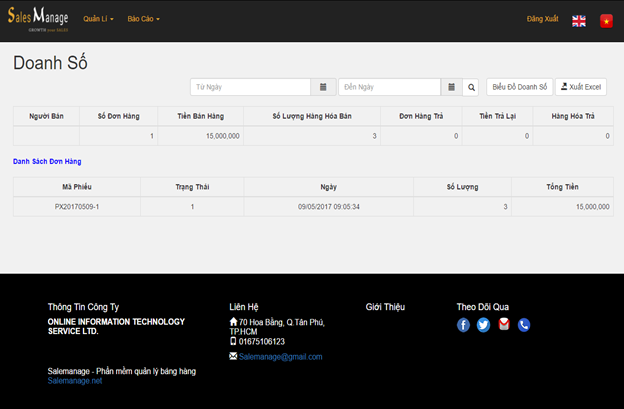The image size is (624, 409).
Task: Click the Từ Ngày date input field
Action: pyautogui.click(x=250, y=87)
